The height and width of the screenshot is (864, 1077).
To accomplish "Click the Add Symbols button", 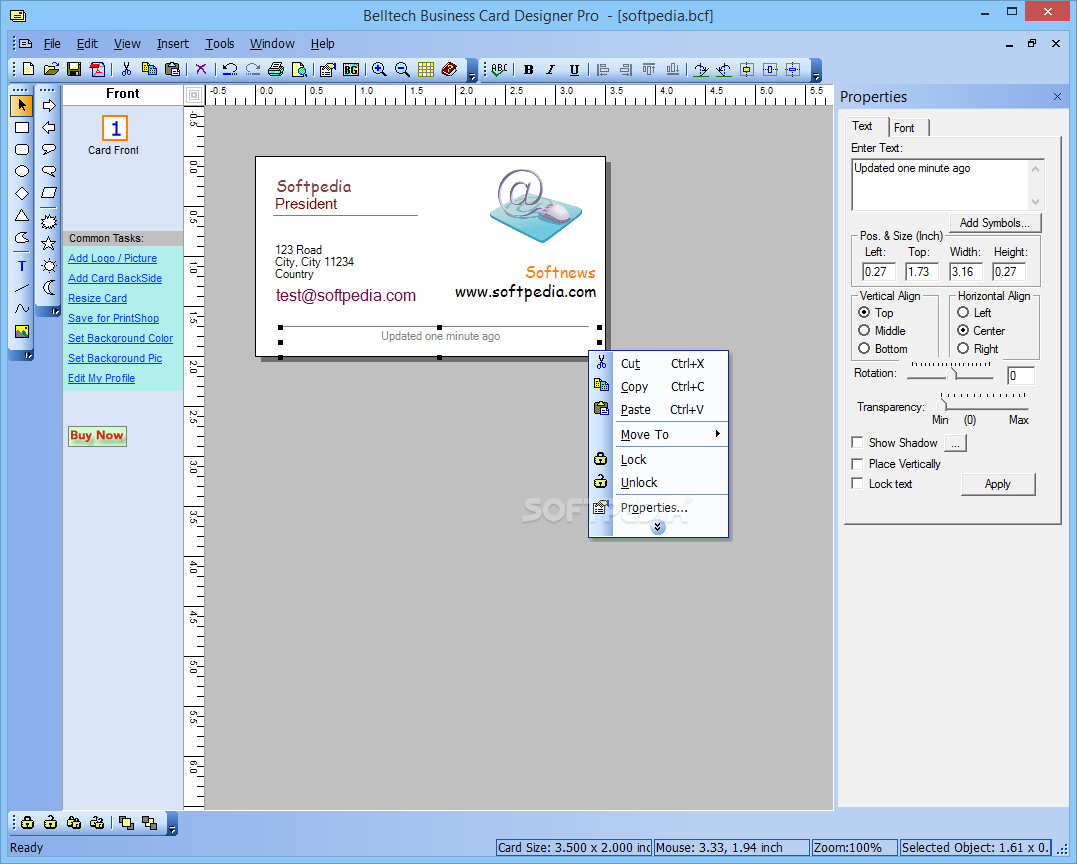I will point(995,223).
